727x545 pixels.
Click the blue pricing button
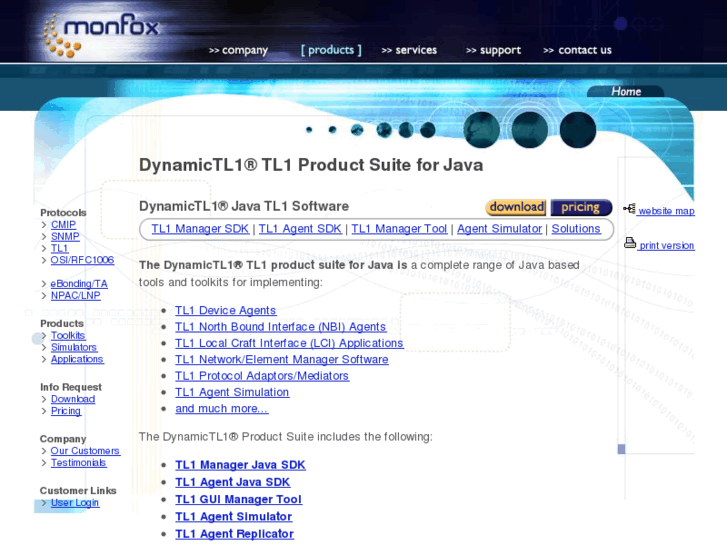click(x=581, y=207)
